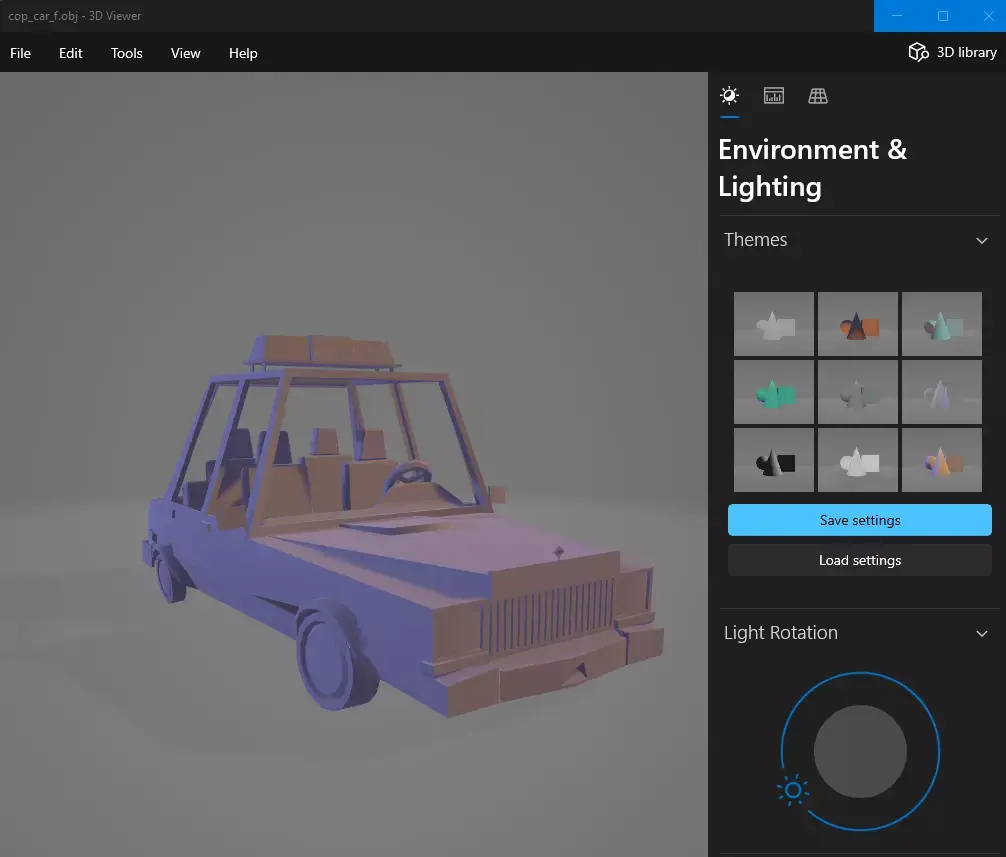
Task: Open the 3D library
Action: pyautogui.click(x=953, y=52)
